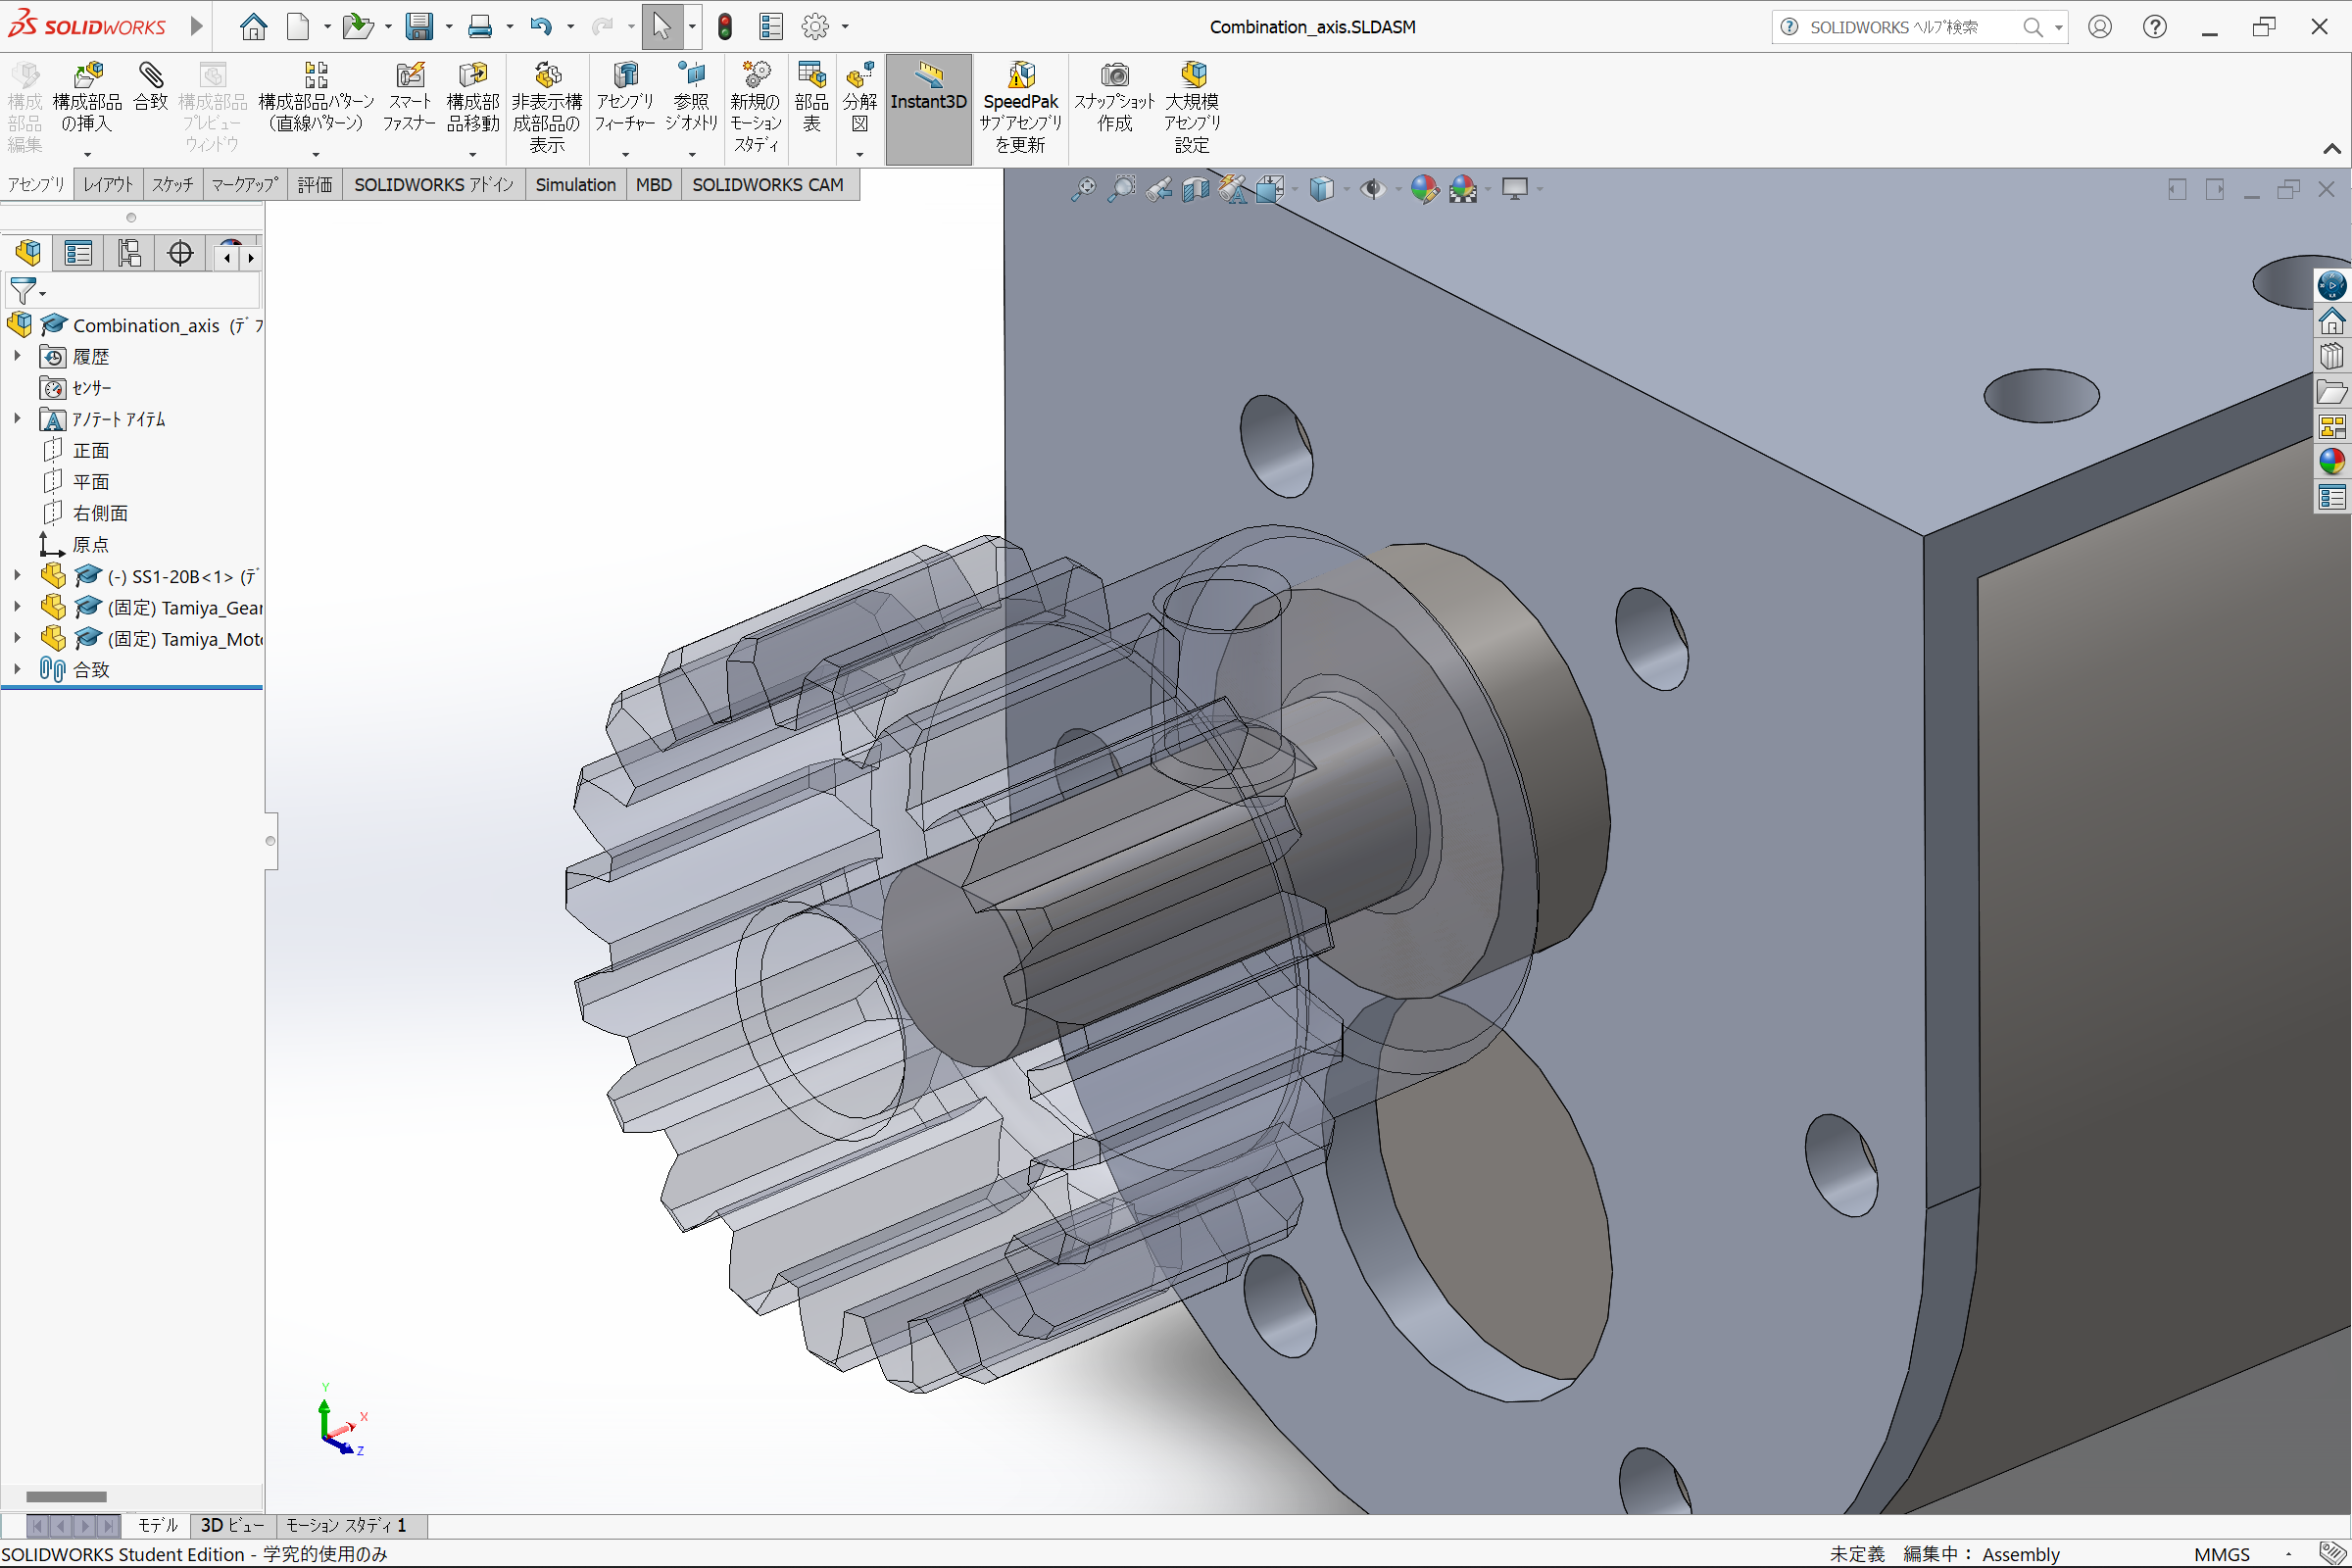Click 部品表 (Bill of Materials)
Viewport: 2352px width, 1568px height.
(x=811, y=98)
